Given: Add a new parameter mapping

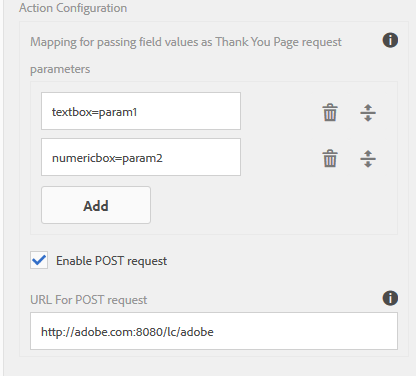Looking at the screenshot, I should [x=96, y=205].
